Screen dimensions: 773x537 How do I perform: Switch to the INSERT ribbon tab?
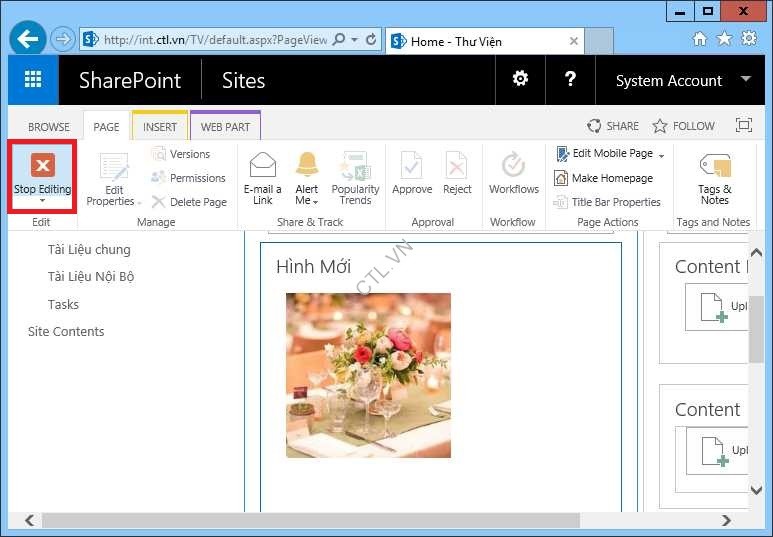(x=159, y=127)
